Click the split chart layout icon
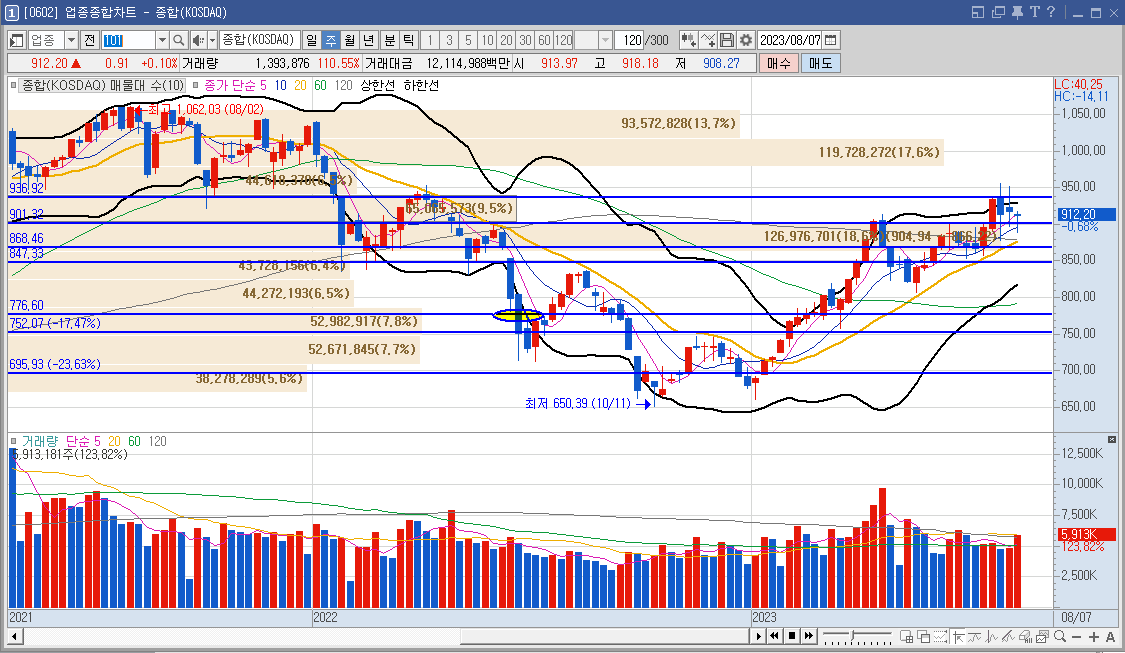The image size is (1125, 653). tap(906, 636)
